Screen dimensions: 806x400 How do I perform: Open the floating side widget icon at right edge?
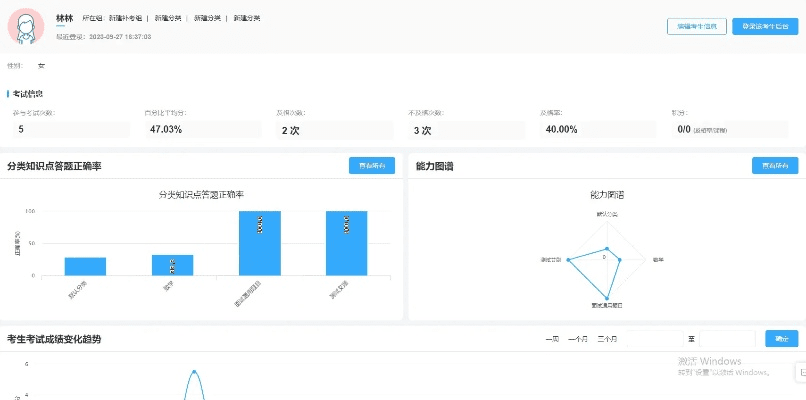(x=801, y=372)
